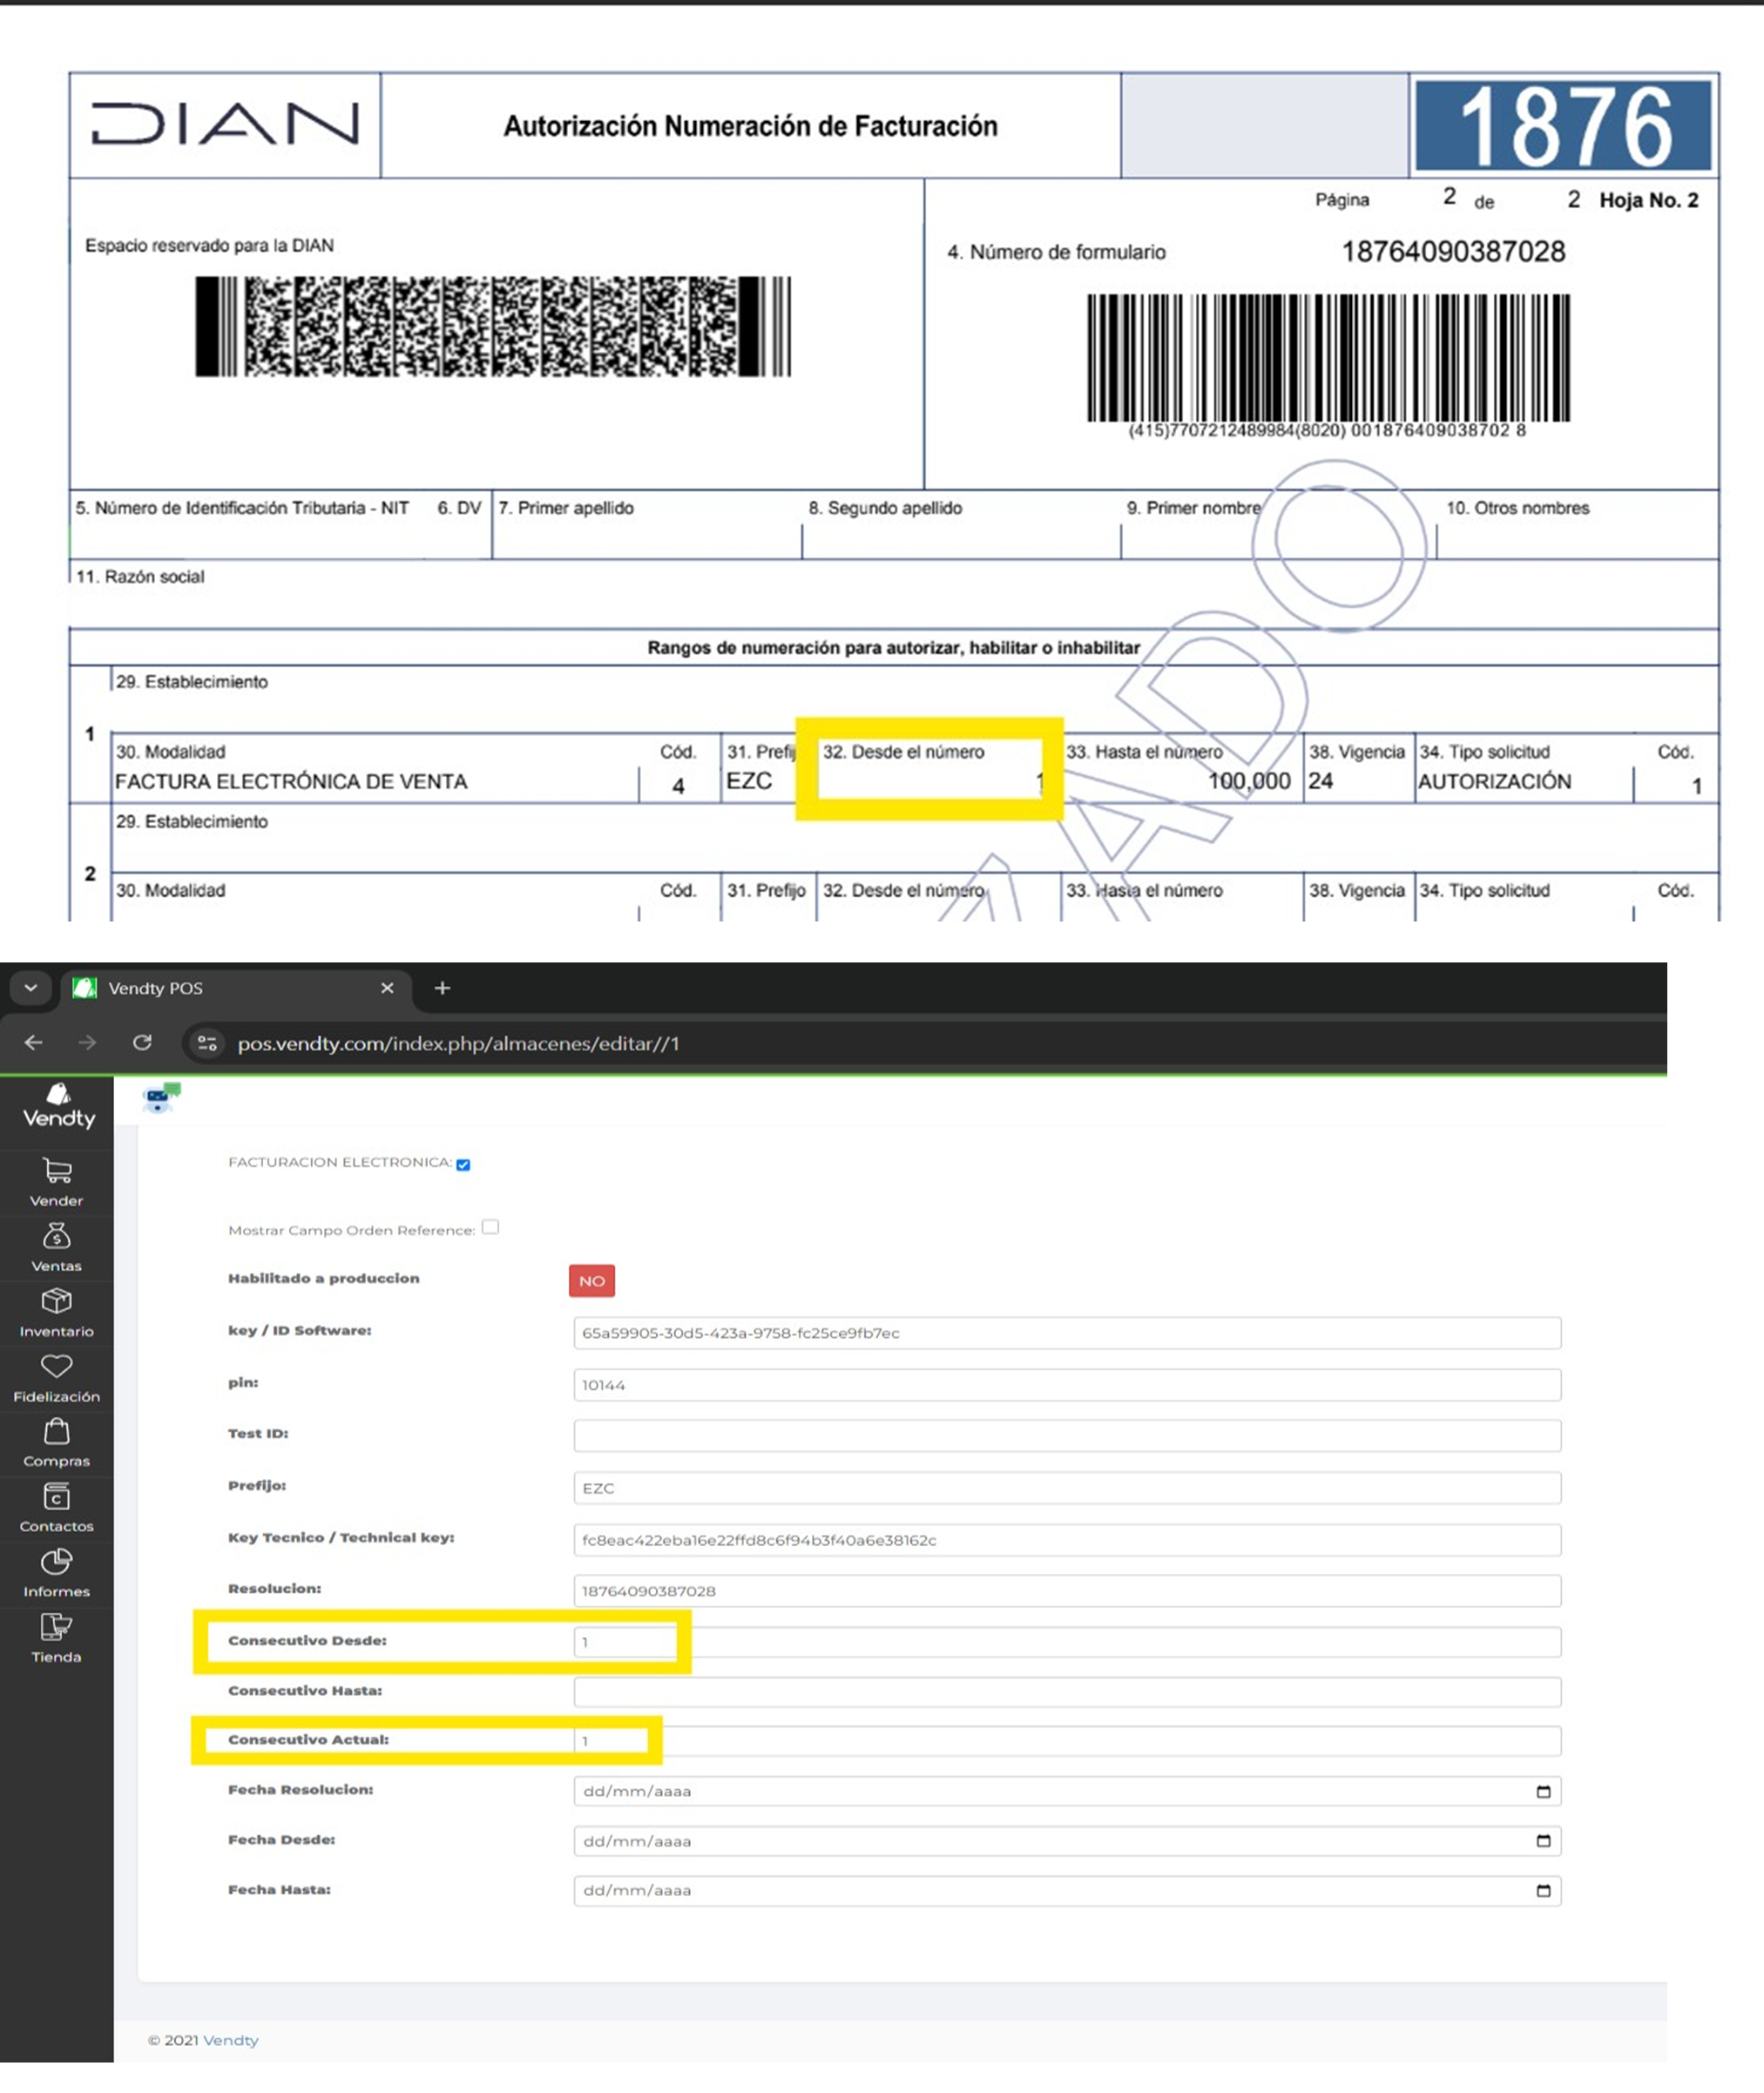
Task: Open the Fecha Desde calendar picker
Action: [x=1543, y=1841]
